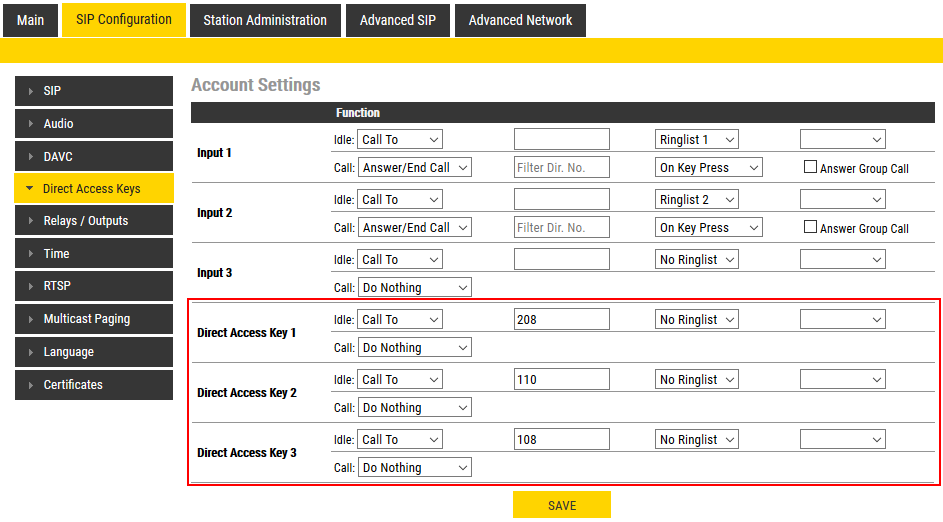Click Input 1 Filter Dir. No. field
Screen dimensions: 943x522
coord(562,168)
